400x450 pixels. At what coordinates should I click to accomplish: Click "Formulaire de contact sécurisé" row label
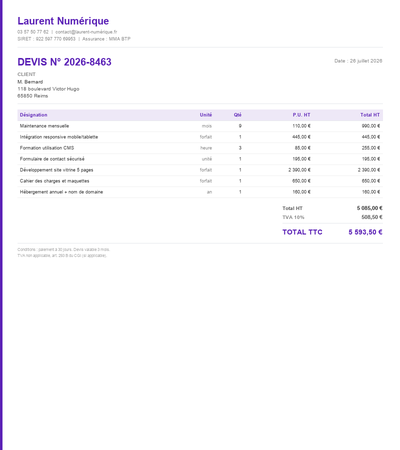tap(52, 159)
